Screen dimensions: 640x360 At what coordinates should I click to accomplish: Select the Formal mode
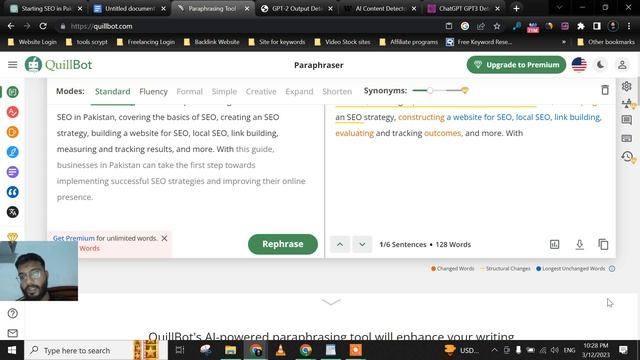click(x=189, y=91)
